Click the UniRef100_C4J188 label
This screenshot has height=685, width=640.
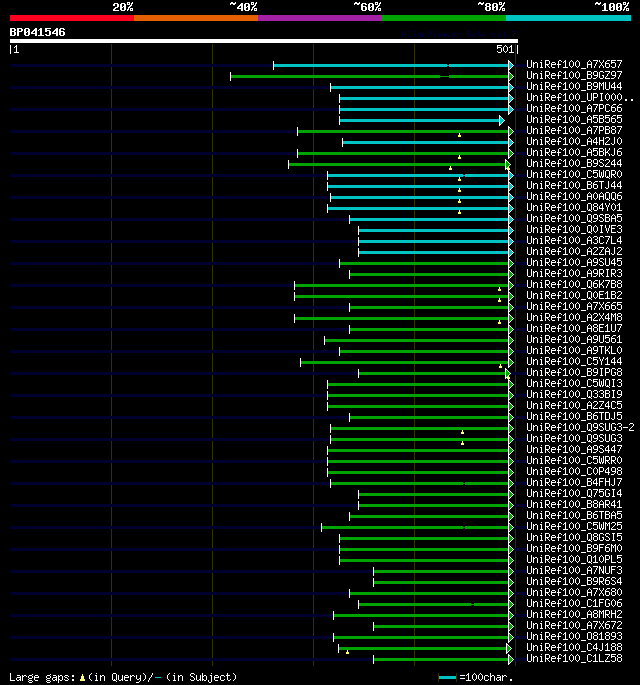(574, 648)
